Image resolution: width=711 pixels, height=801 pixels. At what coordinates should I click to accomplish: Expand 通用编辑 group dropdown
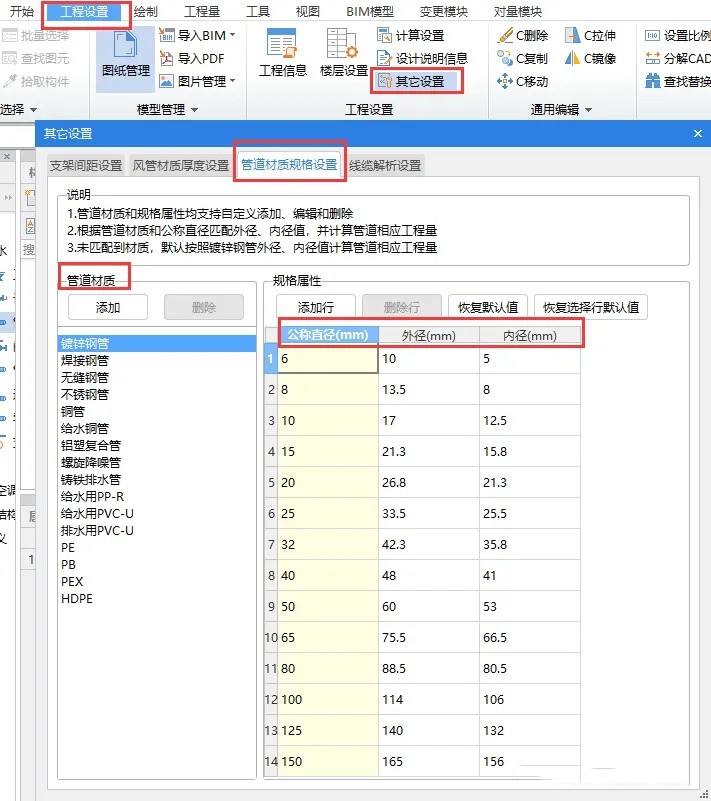(588, 110)
